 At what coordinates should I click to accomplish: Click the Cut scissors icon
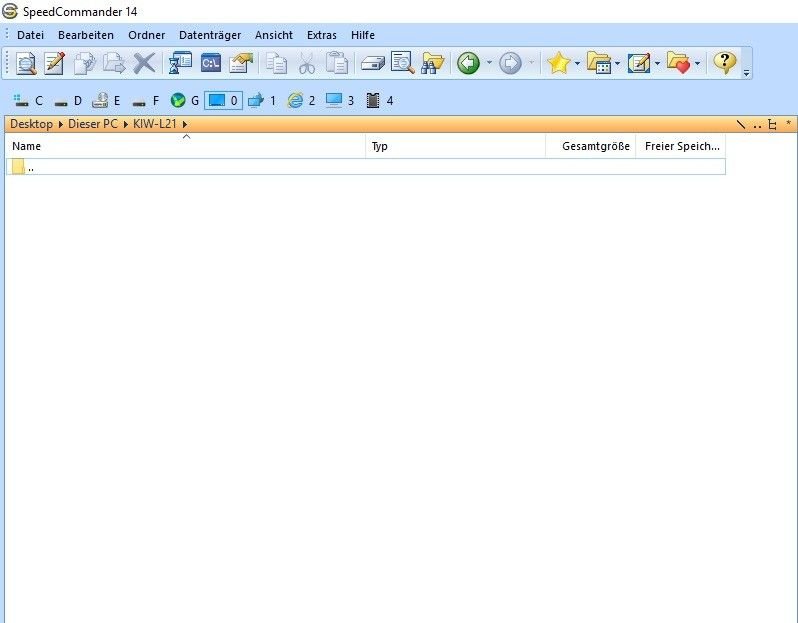click(306, 64)
